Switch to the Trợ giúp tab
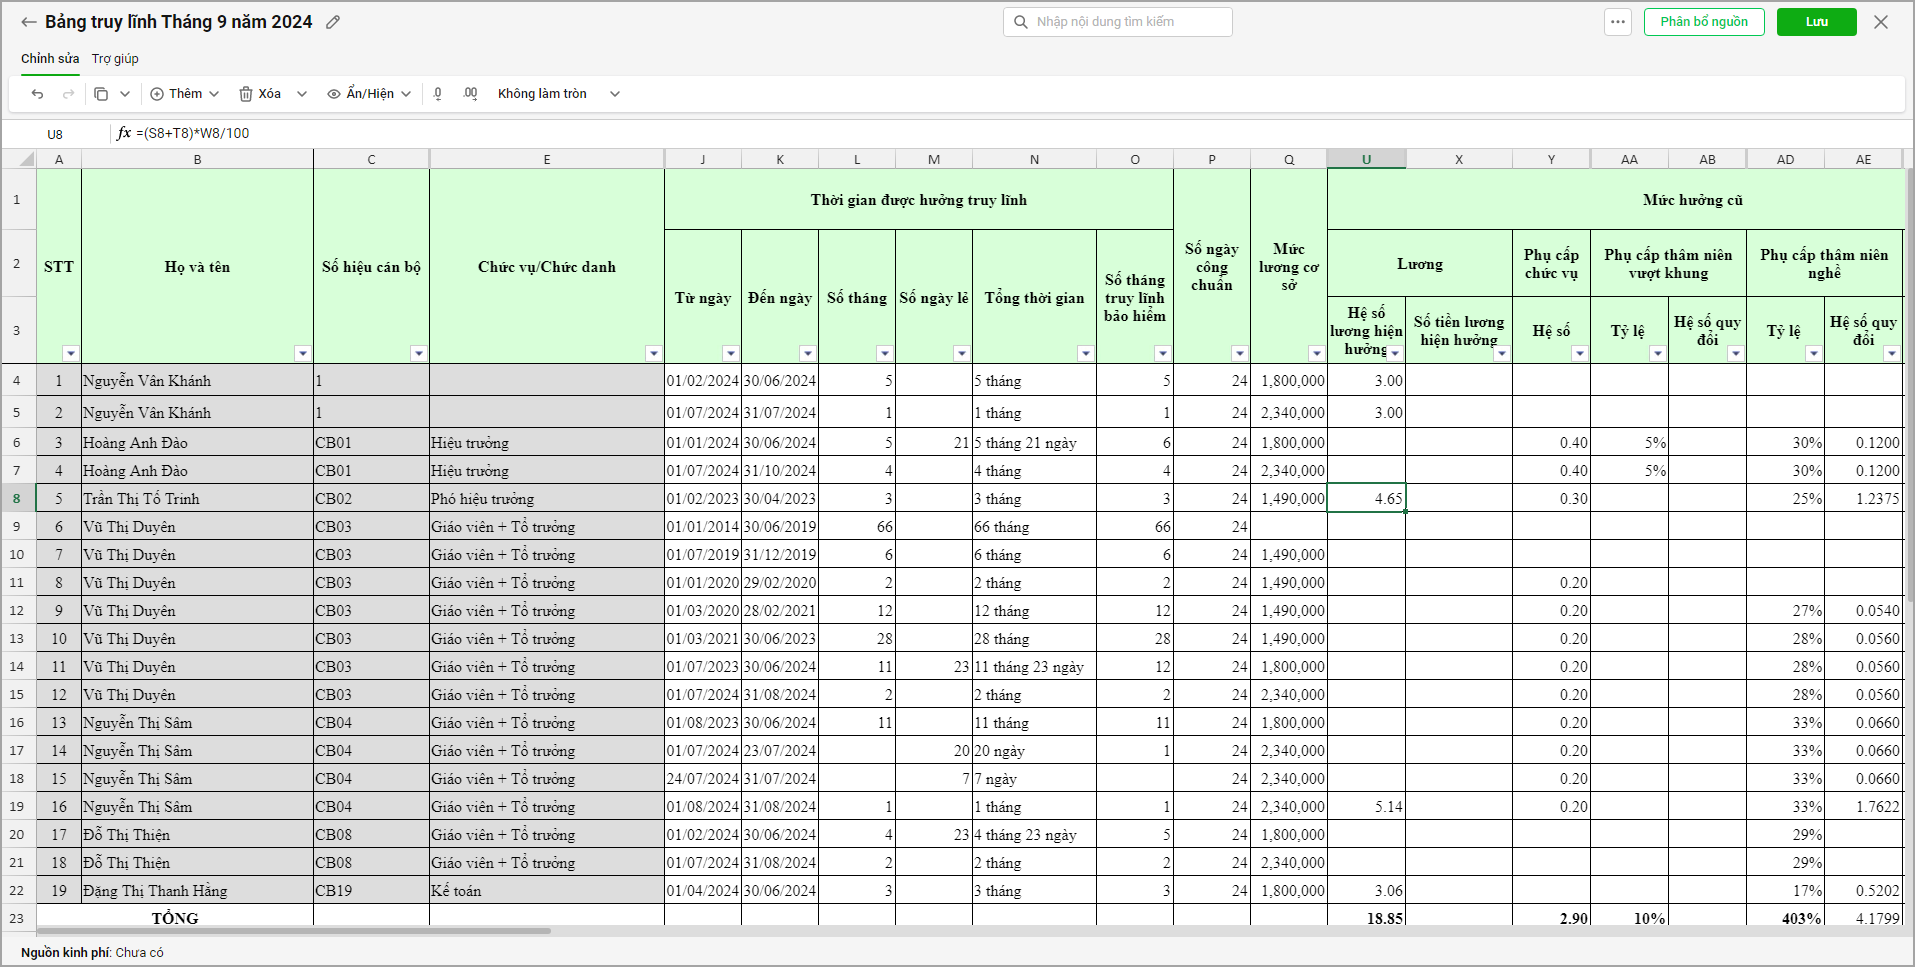This screenshot has height=967, width=1915. [x=115, y=59]
